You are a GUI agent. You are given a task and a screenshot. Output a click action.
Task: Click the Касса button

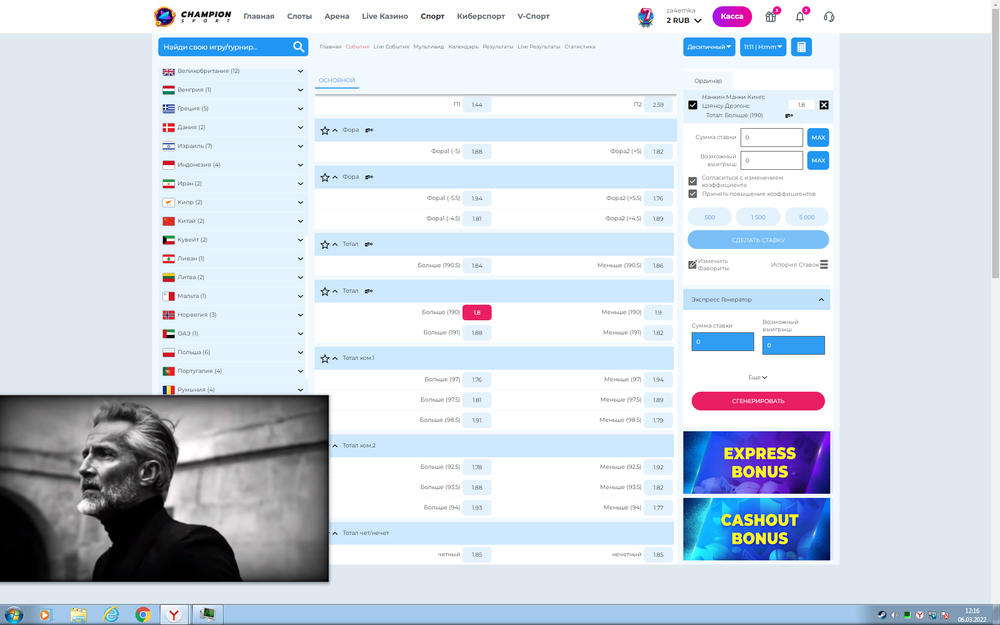click(x=732, y=17)
